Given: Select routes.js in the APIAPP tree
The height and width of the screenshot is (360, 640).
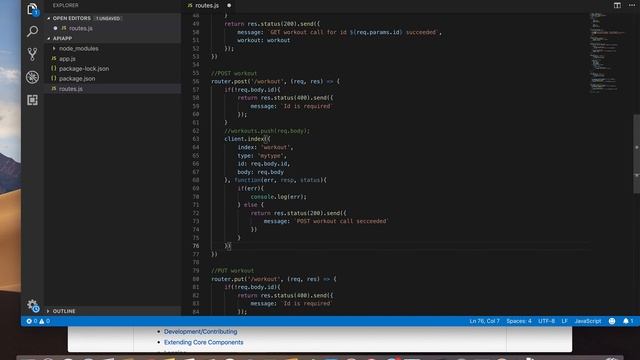Looking at the screenshot, I should click(x=71, y=89).
